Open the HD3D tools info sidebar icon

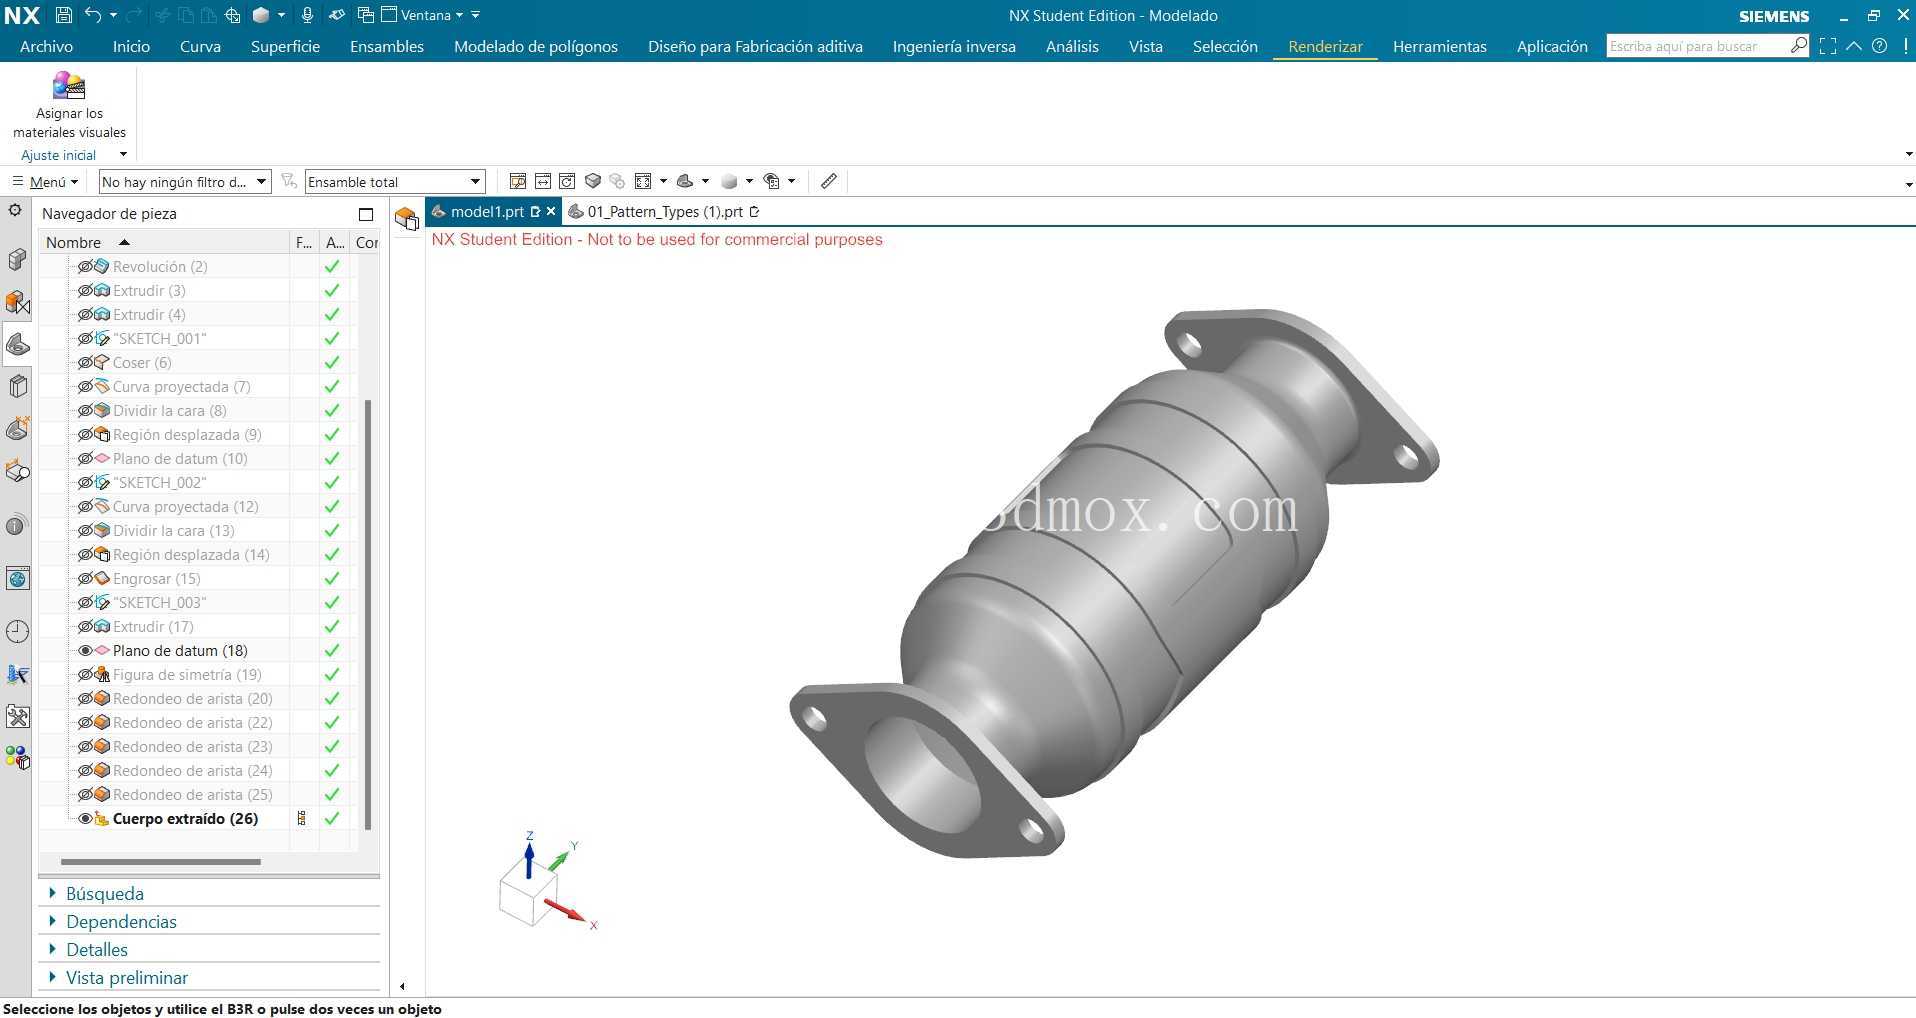click(17, 525)
